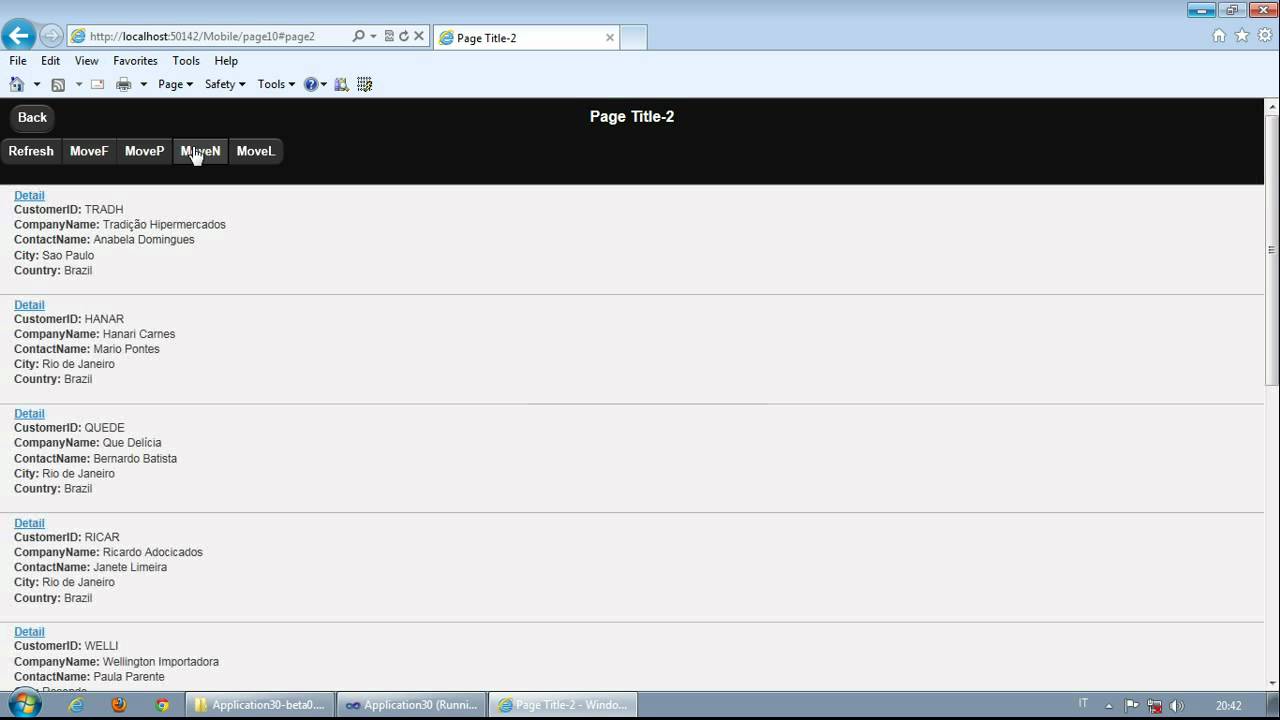Click the network tray icon
Viewport: 1280px width, 720px height.
pos(1155,705)
